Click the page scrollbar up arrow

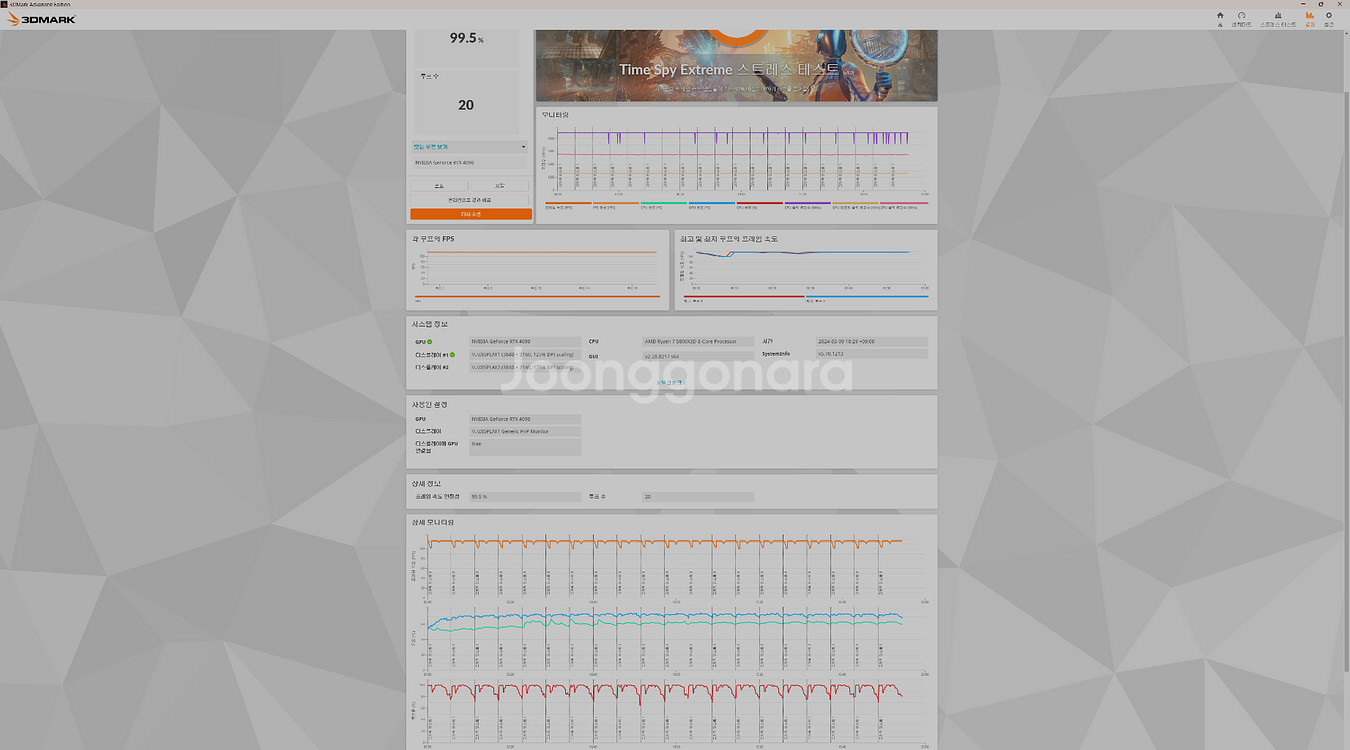point(1345,34)
